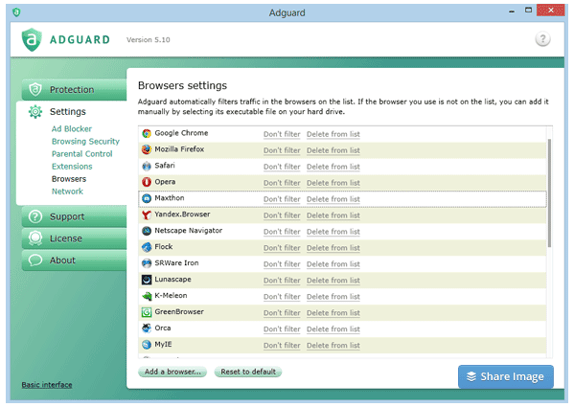
Task: Click the K-Meleon lizard icon
Action: [x=146, y=296]
